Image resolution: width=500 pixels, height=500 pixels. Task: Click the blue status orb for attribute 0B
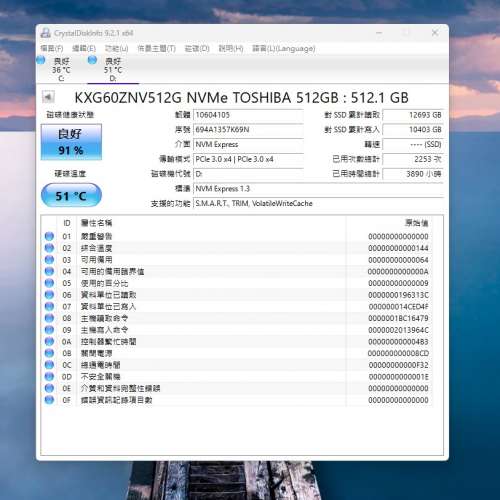tap(49, 353)
